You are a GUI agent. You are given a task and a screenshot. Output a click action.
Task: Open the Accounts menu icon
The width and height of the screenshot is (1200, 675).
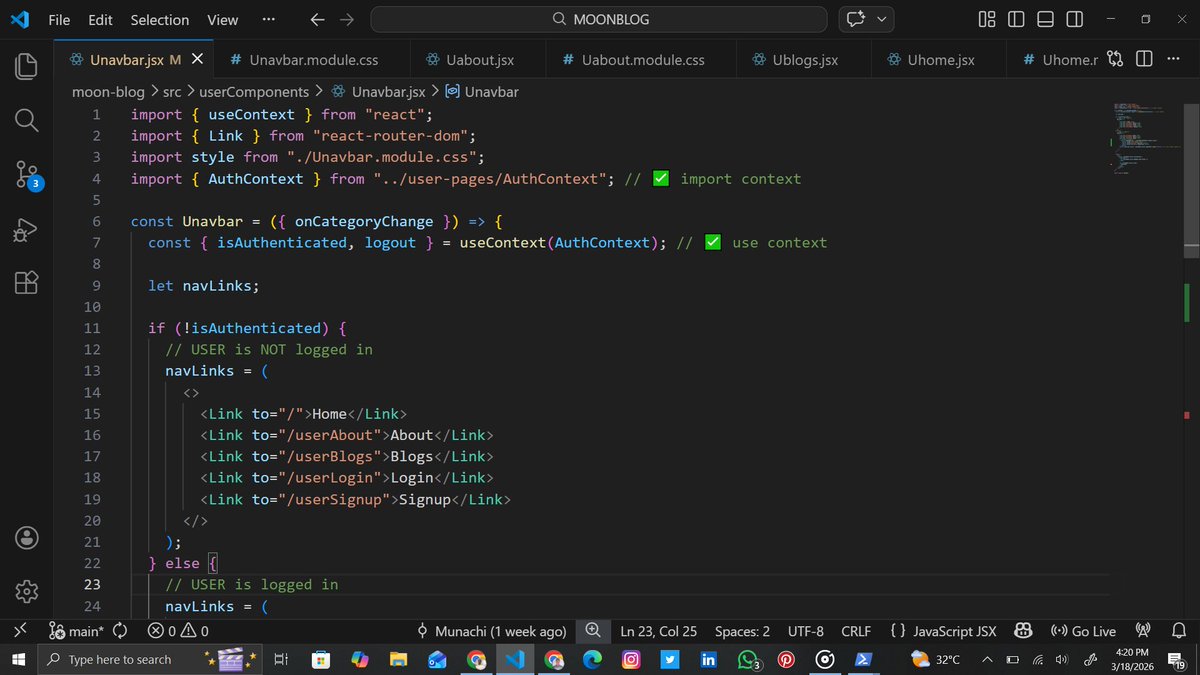click(x=27, y=537)
